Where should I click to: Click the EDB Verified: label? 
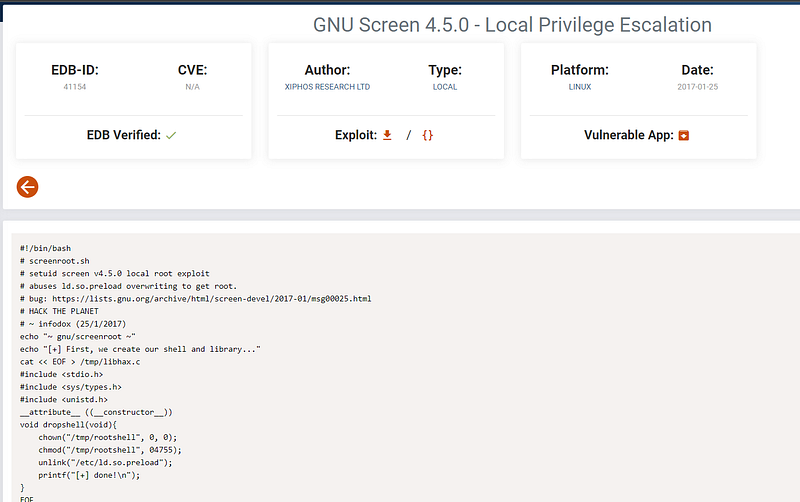pyautogui.click(x=123, y=135)
